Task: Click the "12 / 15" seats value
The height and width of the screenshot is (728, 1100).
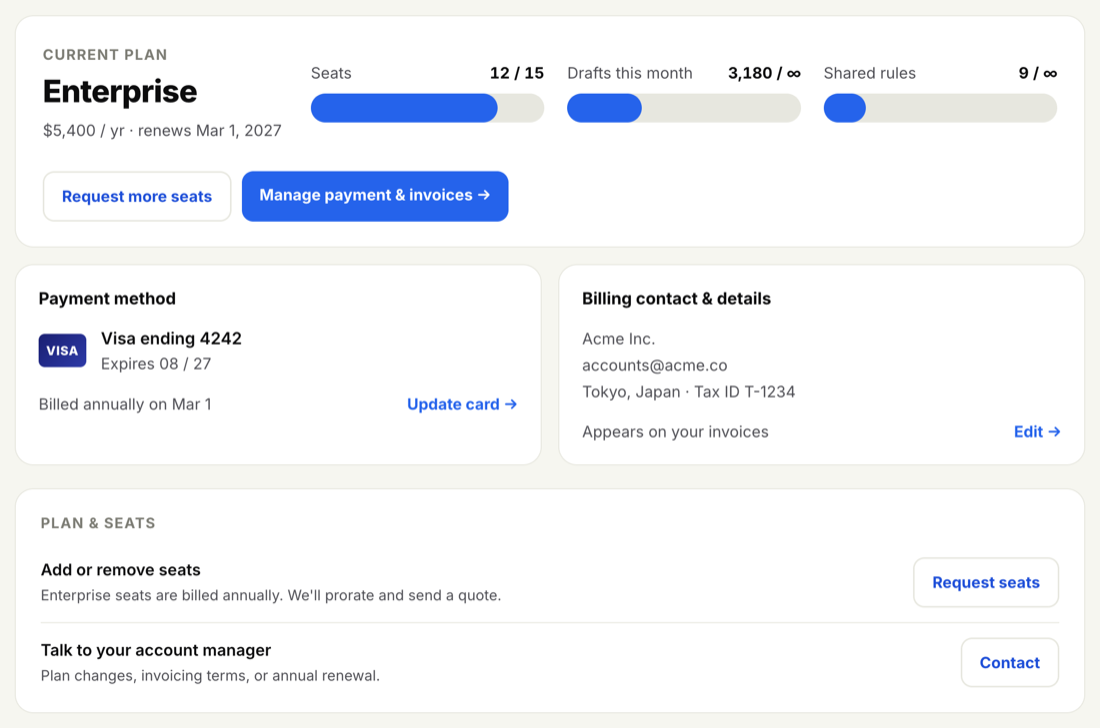Action: [x=516, y=73]
